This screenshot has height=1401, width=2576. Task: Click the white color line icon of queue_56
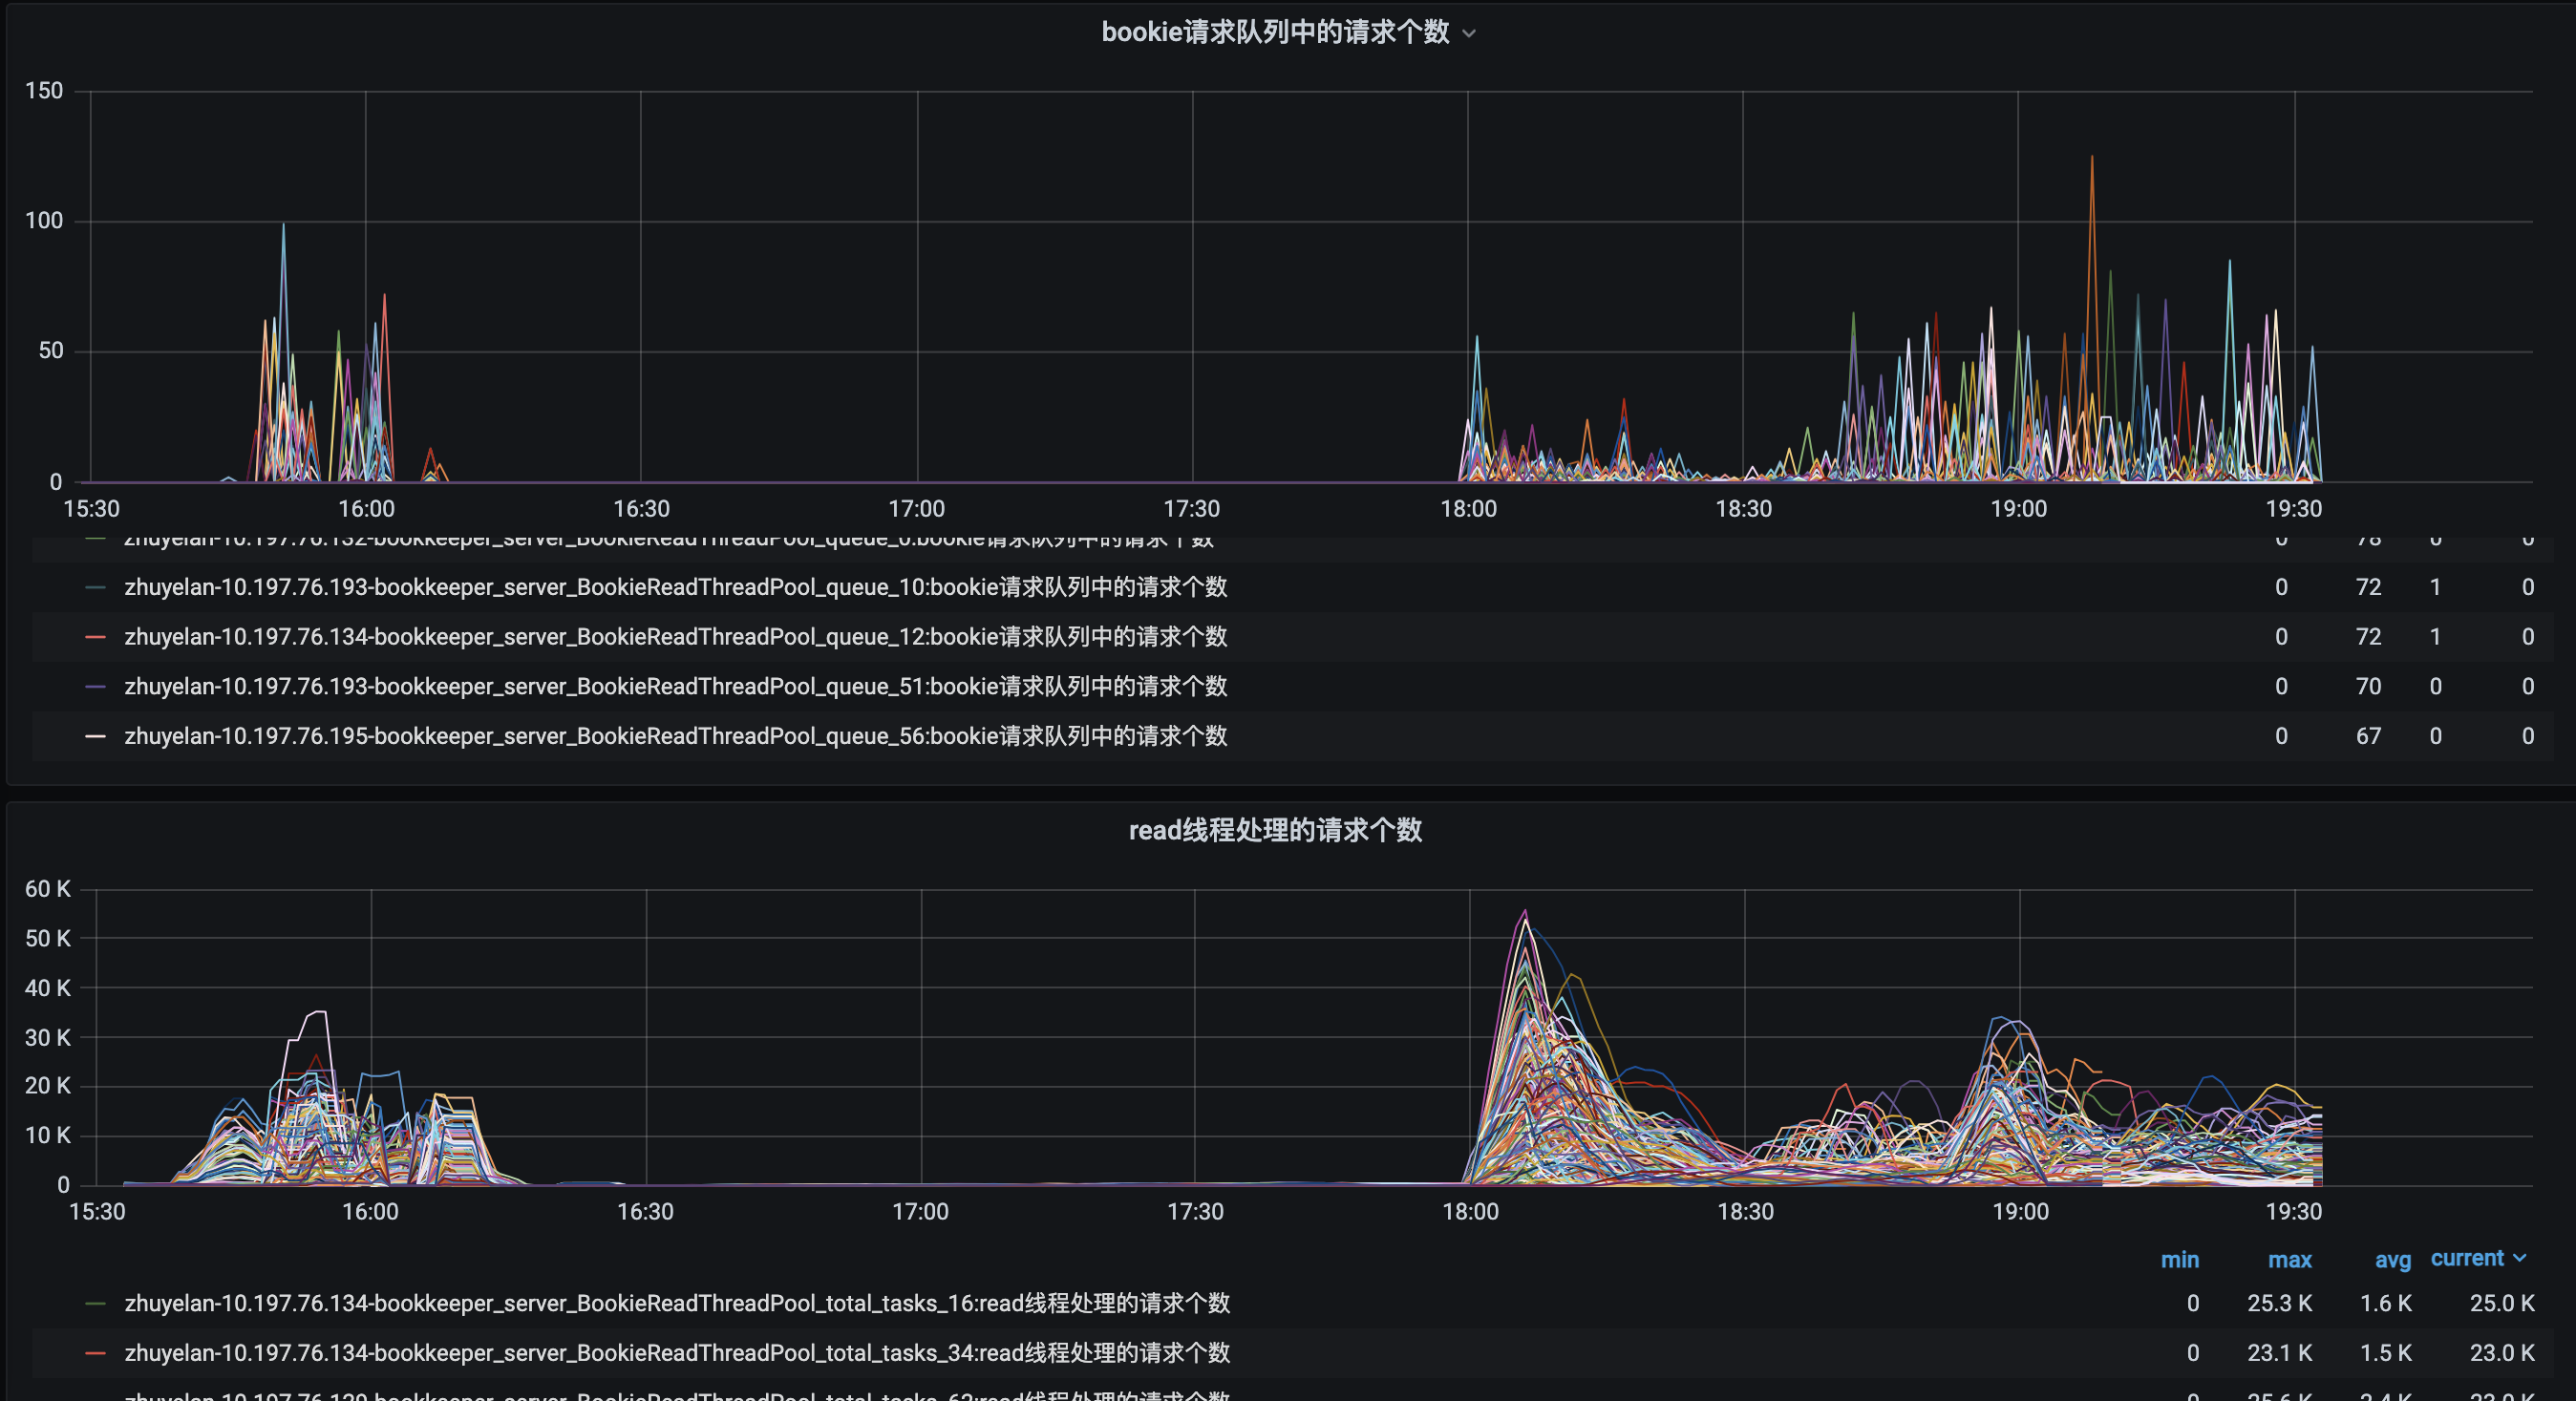(x=96, y=736)
